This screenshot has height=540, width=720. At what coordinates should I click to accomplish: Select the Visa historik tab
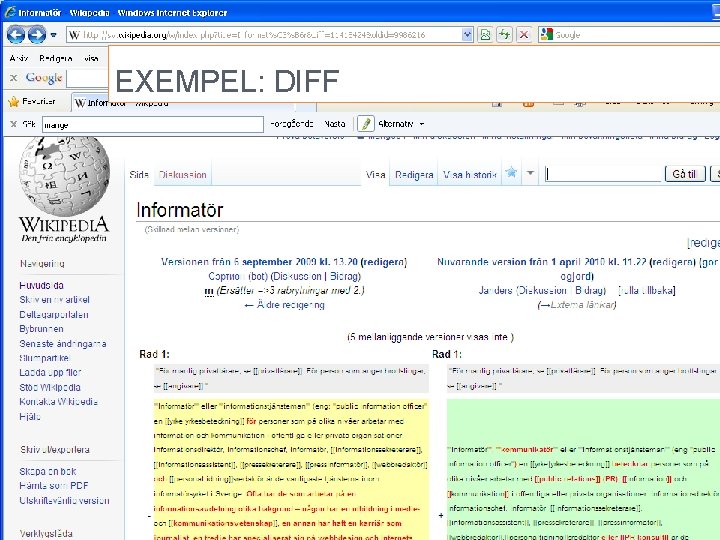pos(470,175)
